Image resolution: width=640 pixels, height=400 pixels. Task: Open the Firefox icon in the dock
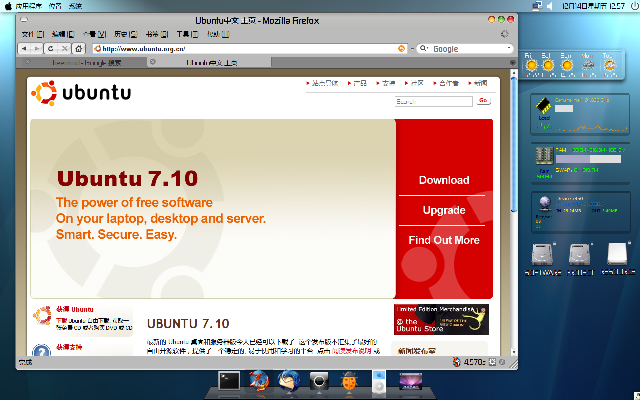pos(259,381)
